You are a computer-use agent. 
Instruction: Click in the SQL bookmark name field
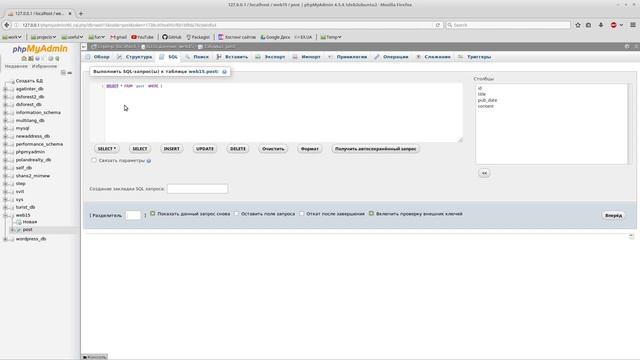pos(198,189)
